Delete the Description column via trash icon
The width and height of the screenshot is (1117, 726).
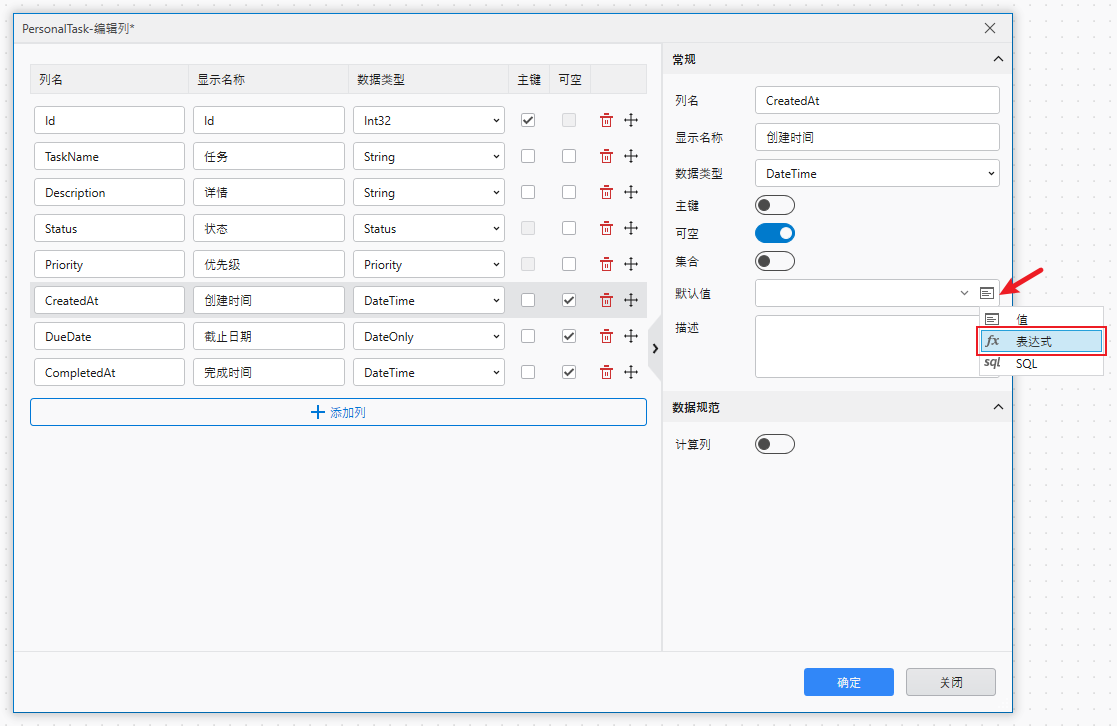tap(606, 191)
